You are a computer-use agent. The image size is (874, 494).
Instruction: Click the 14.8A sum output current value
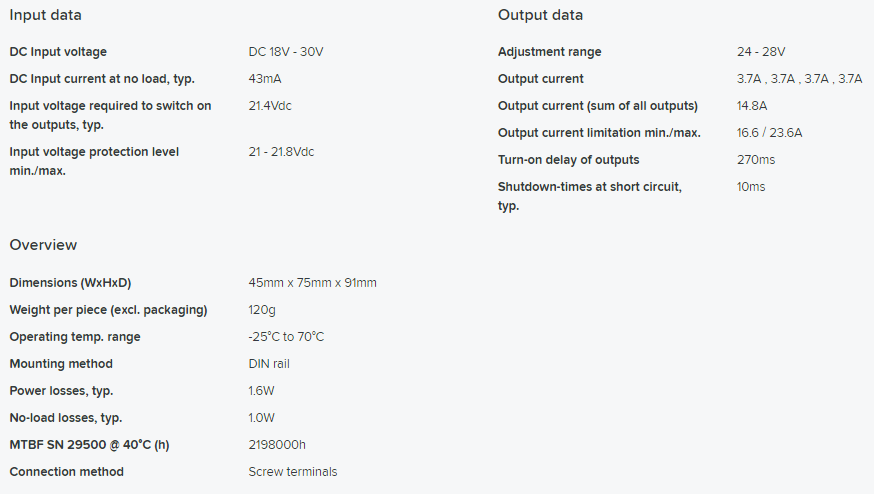[x=752, y=106]
